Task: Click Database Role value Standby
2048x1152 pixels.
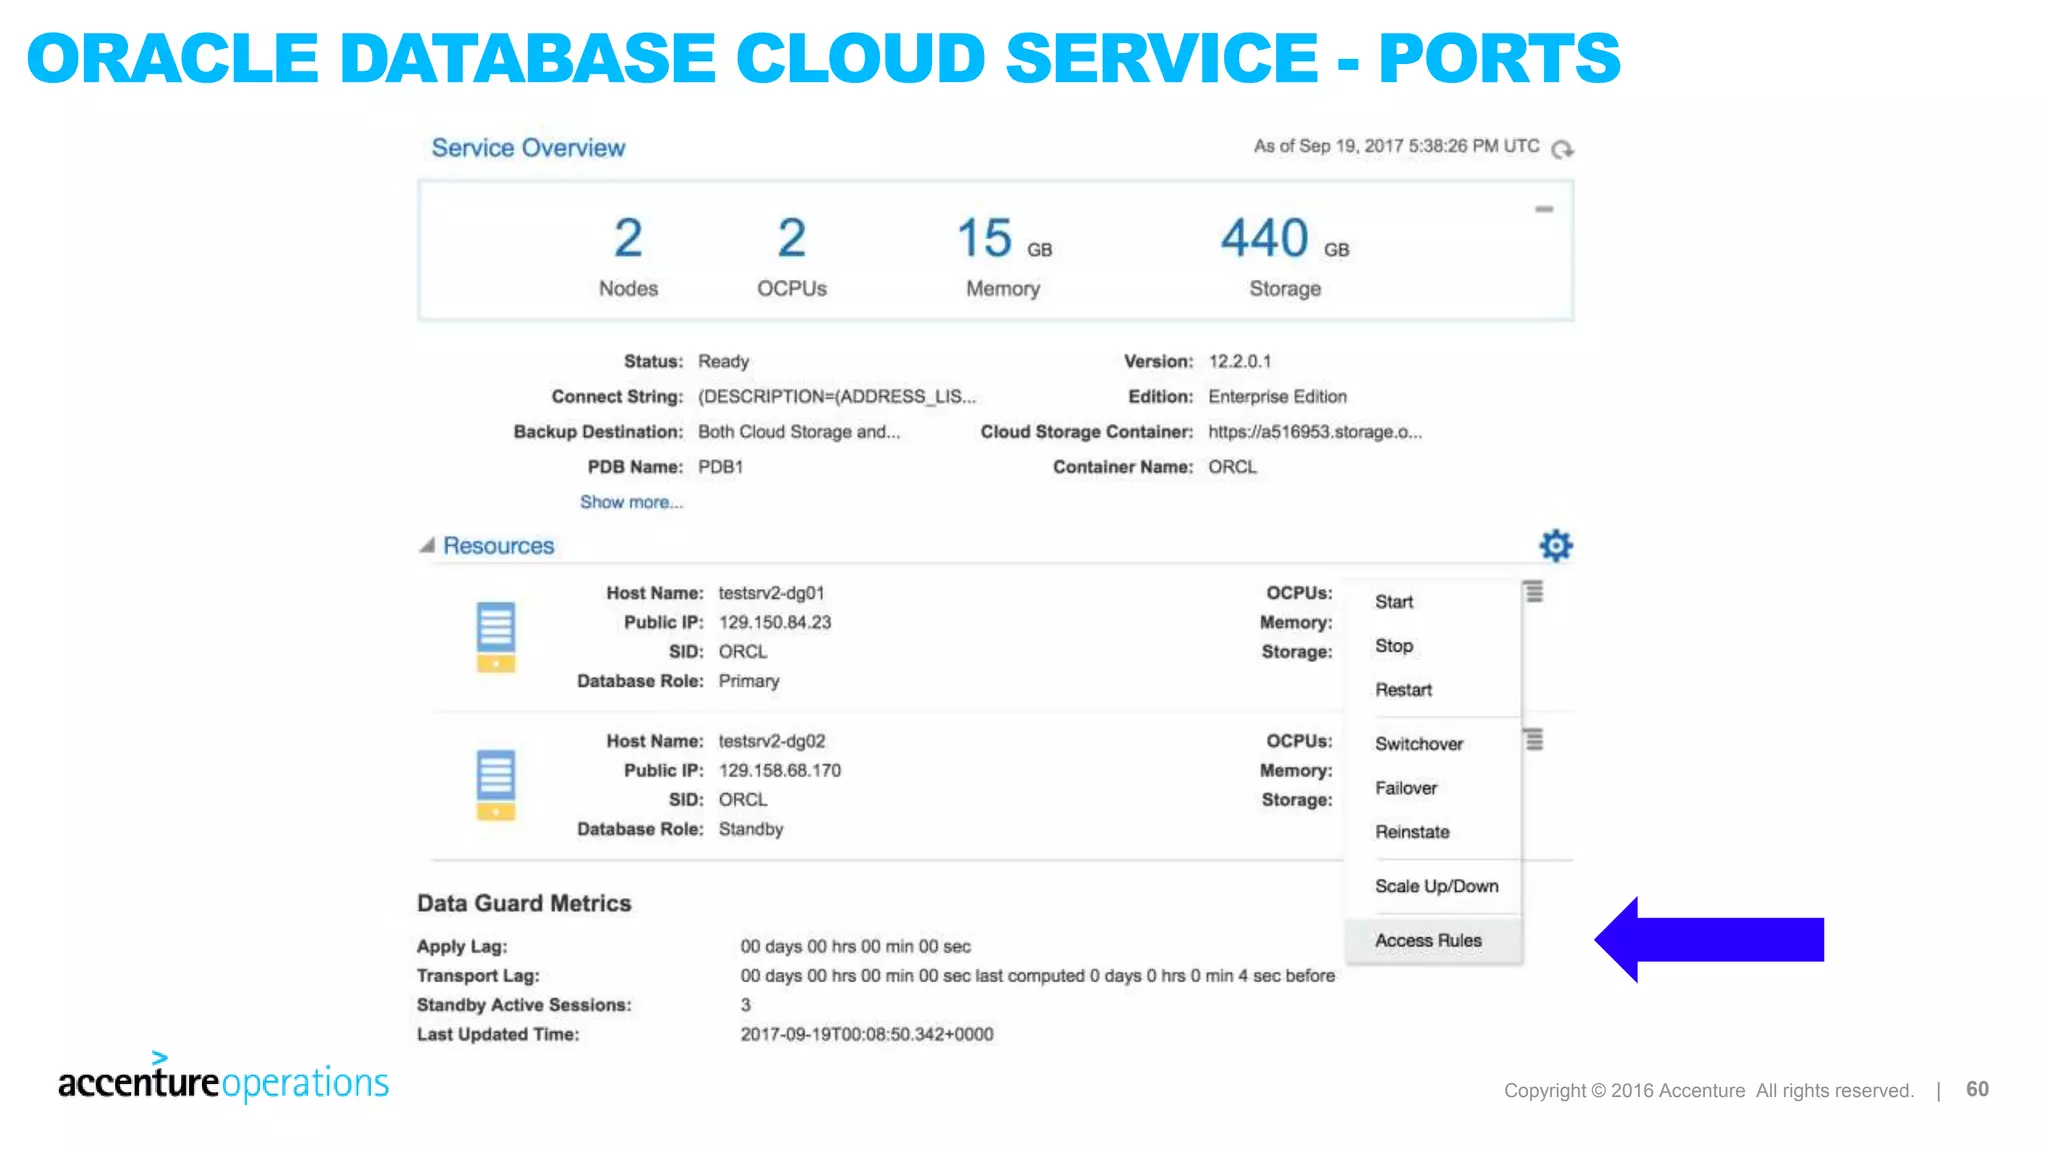Action: pos(751,829)
